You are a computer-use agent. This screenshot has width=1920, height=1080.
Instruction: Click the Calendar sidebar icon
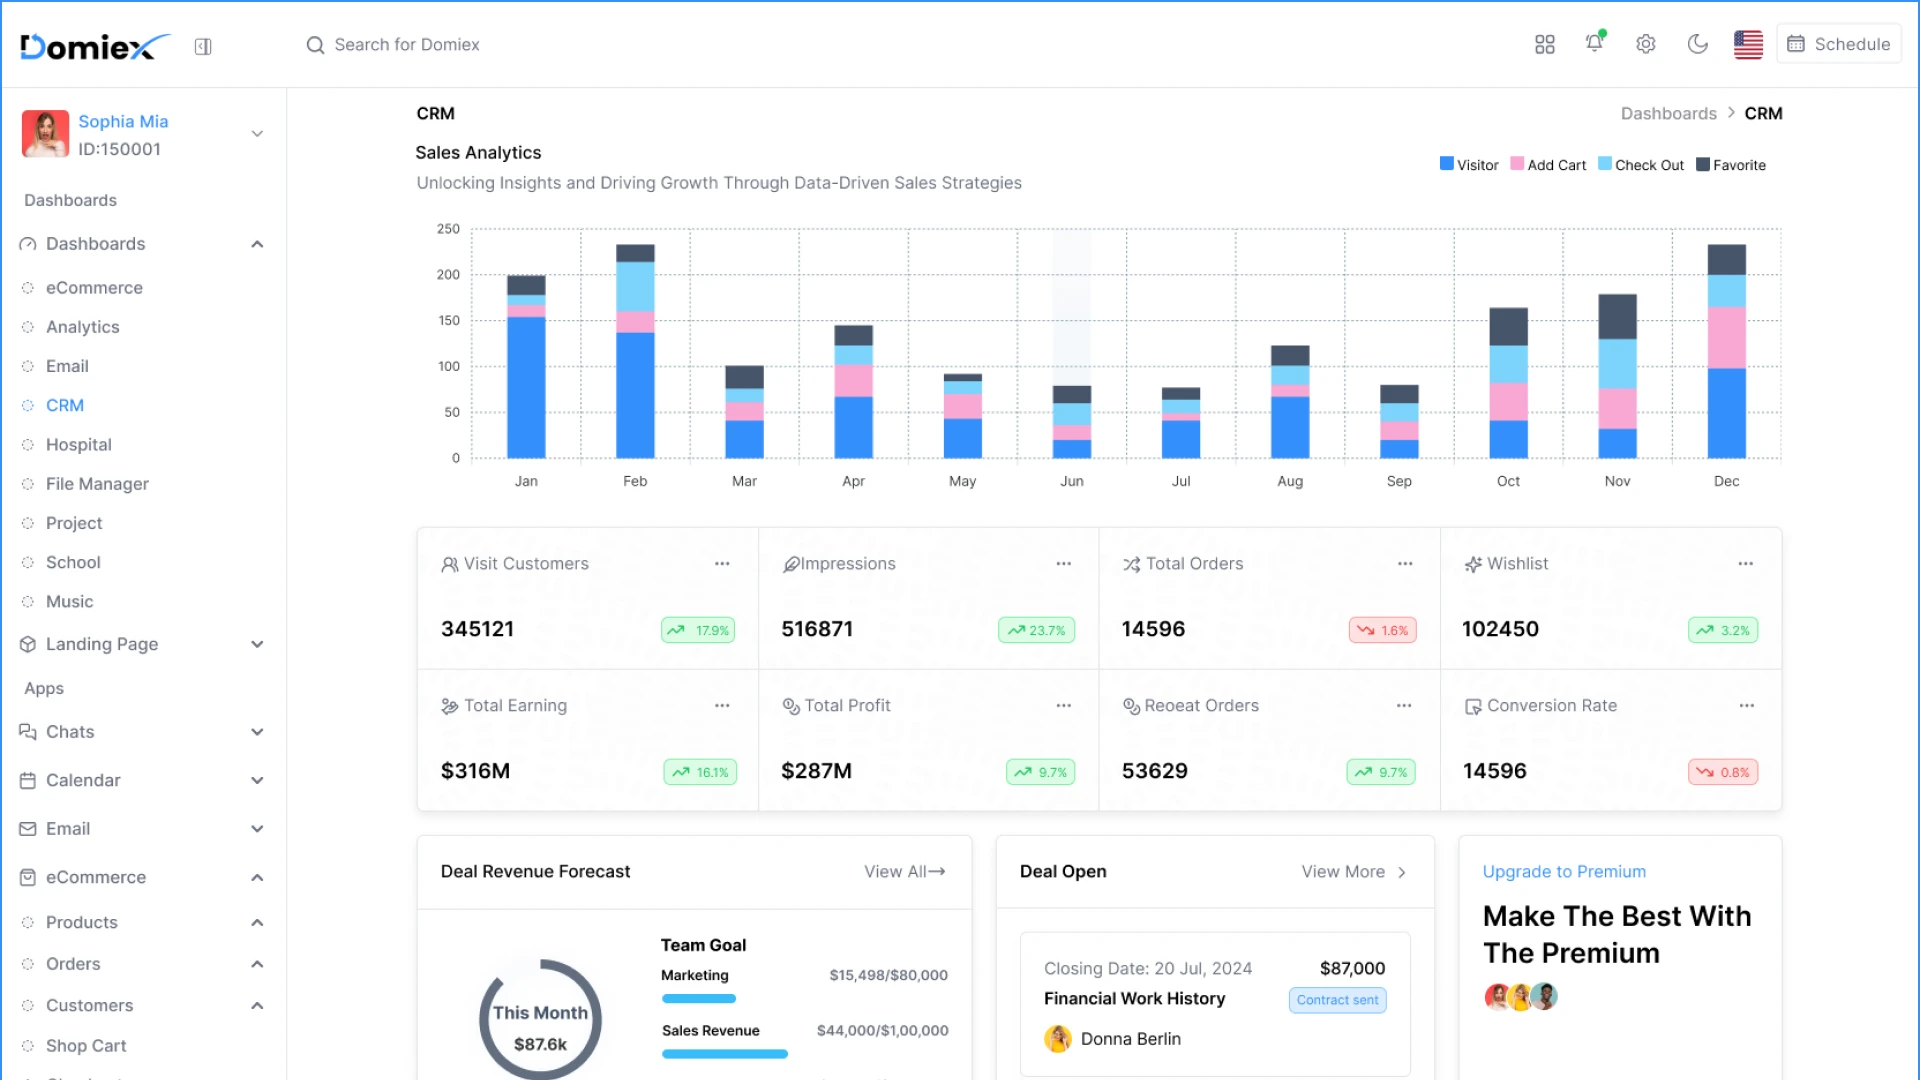click(28, 781)
